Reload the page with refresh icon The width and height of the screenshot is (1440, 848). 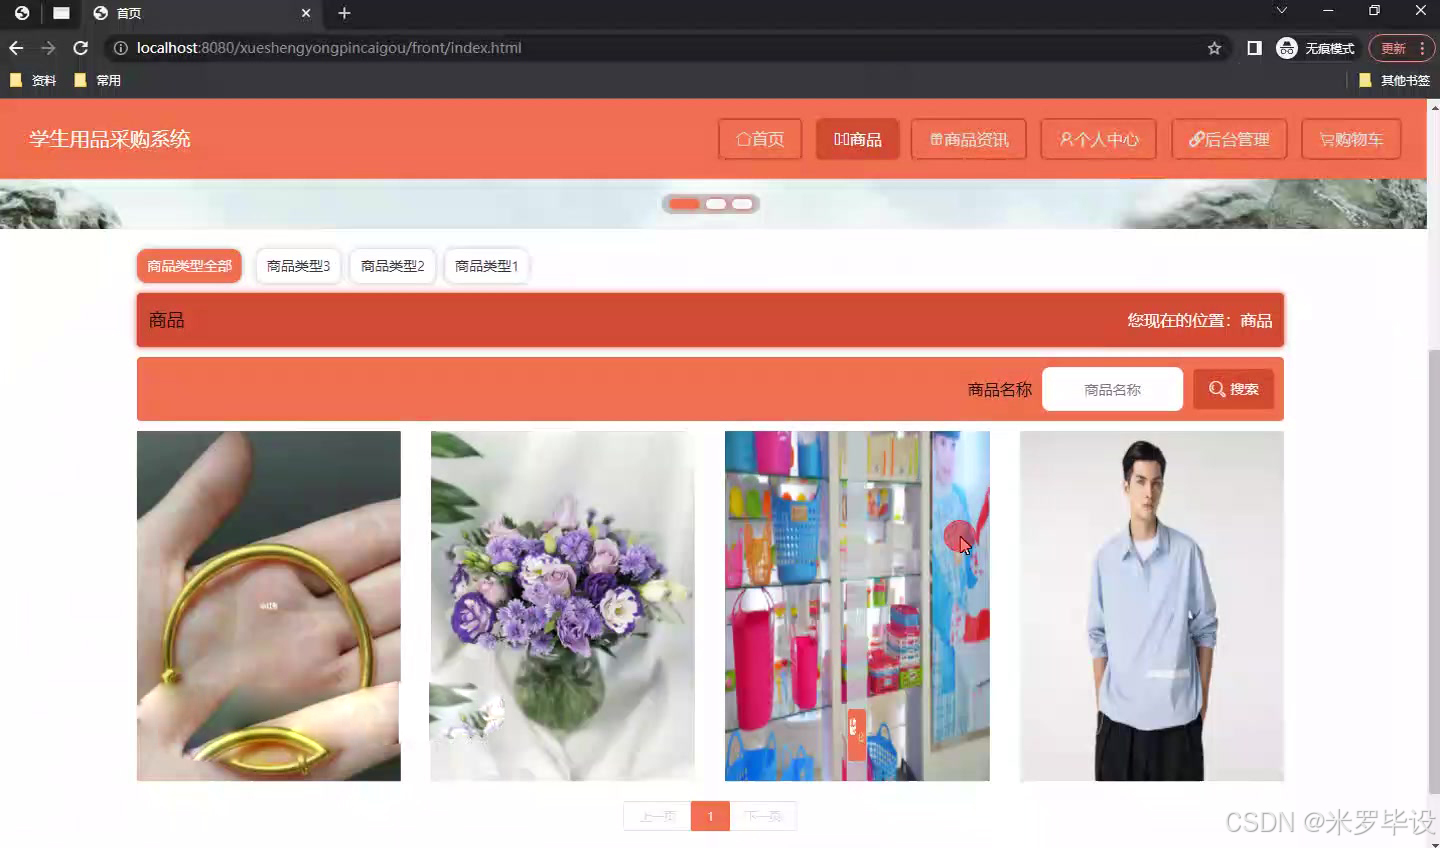coord(81,48)
